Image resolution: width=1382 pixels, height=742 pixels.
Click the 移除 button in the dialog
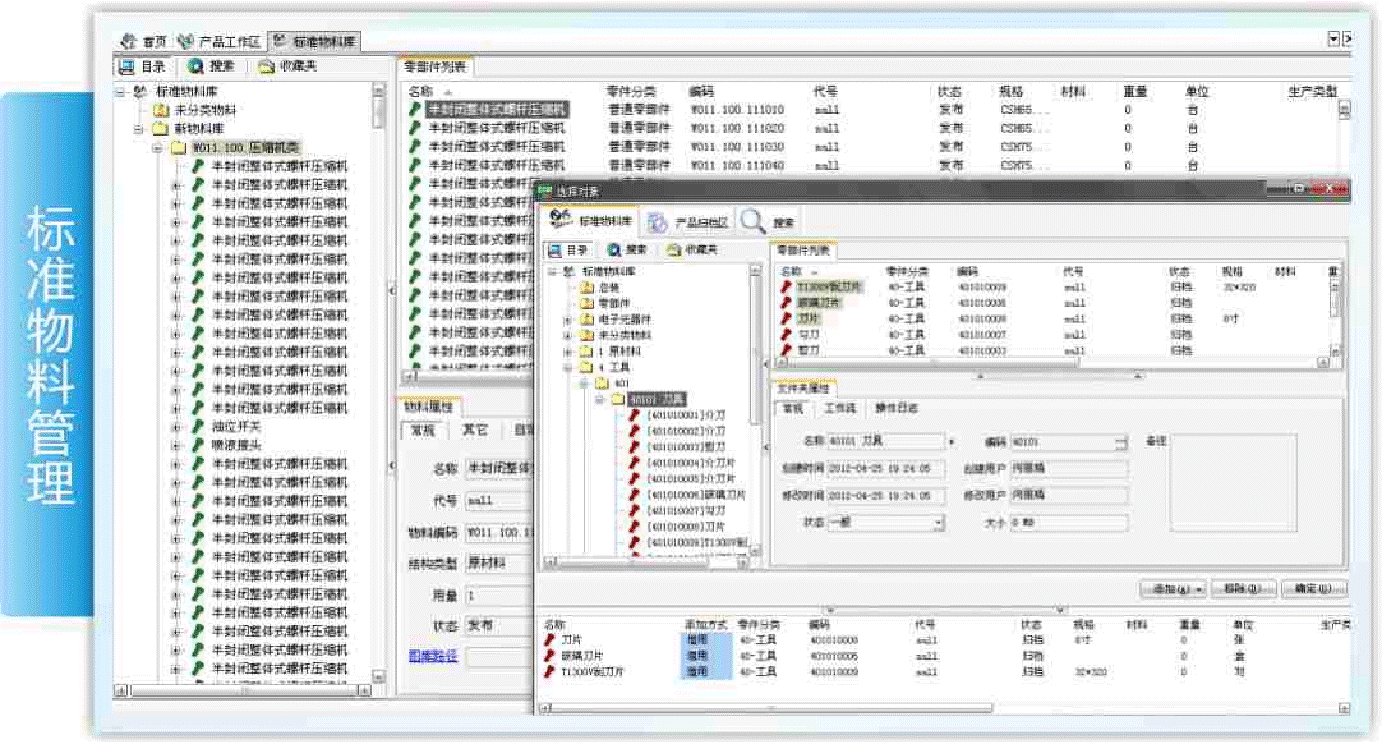coord(1242,589)
